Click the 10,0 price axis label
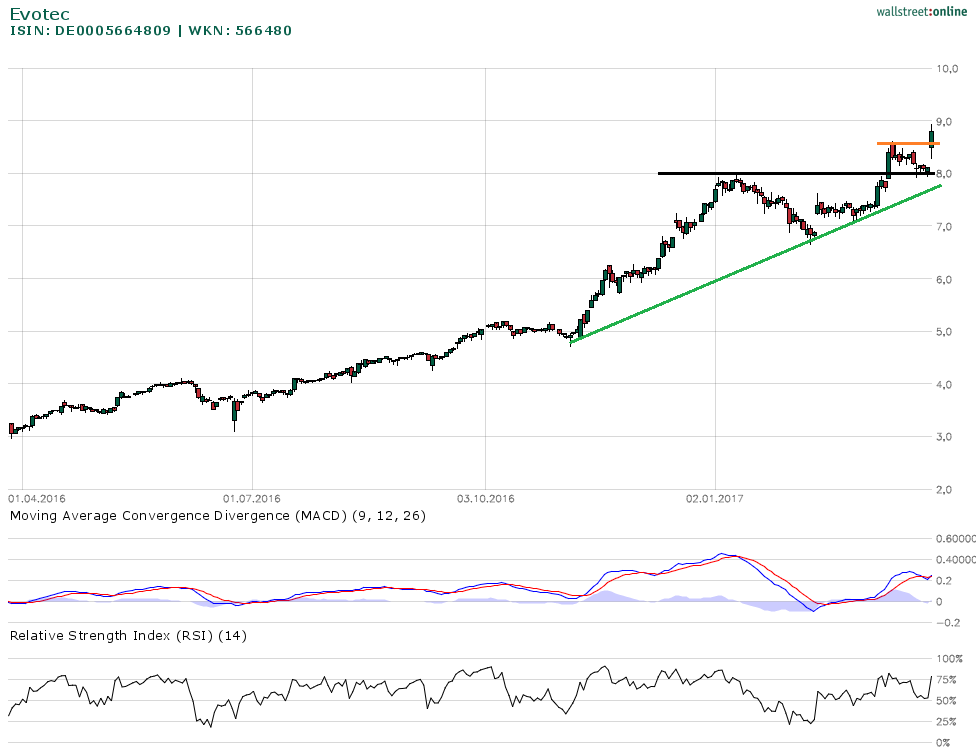Image resolution: width=976 pixels, height=750 pixels. tap(947, 68)
